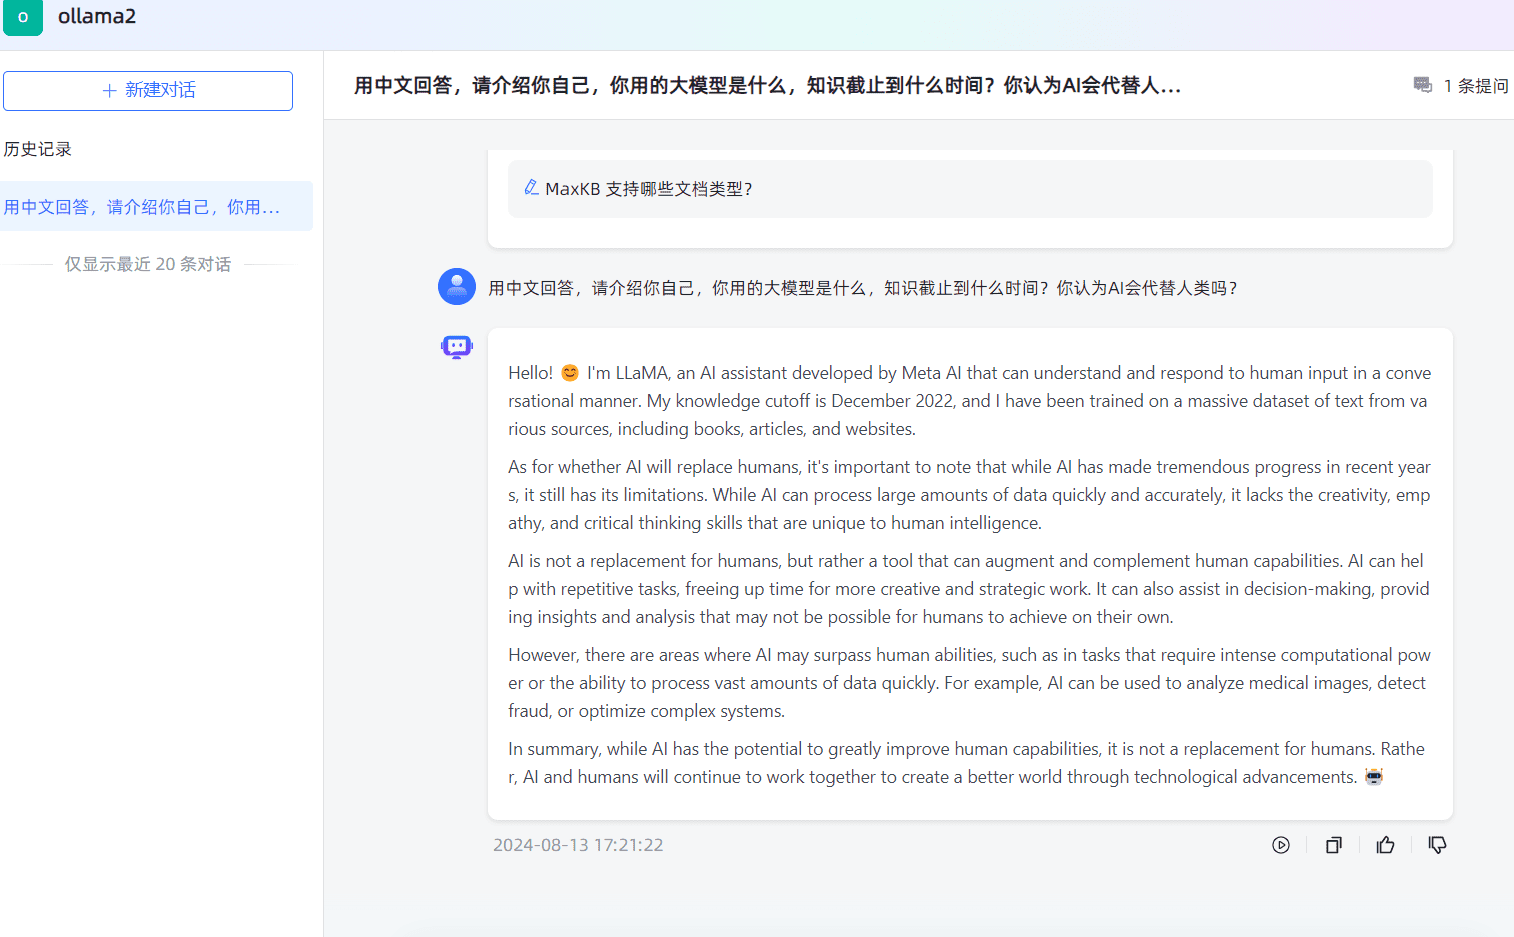This screenshot has width=1514, height=937.
Task: Click the user's question message text
Action: click(x=862, y=288)
